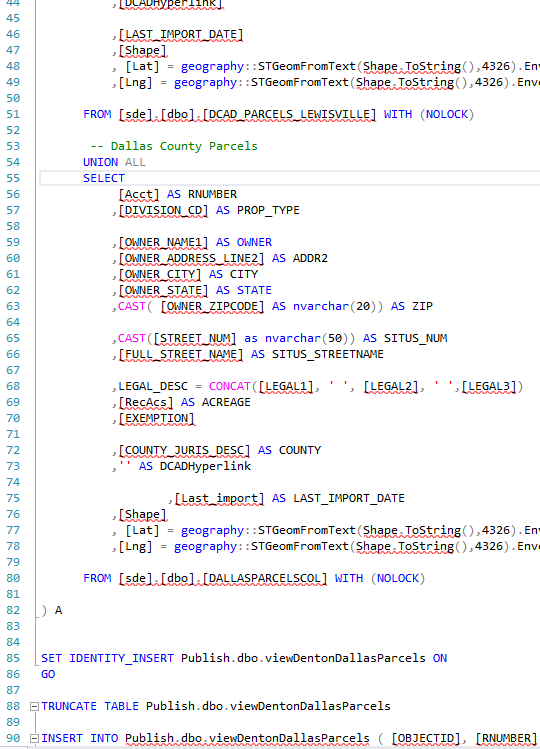Click line number 64 in the gutter

[x=13, y=322]
